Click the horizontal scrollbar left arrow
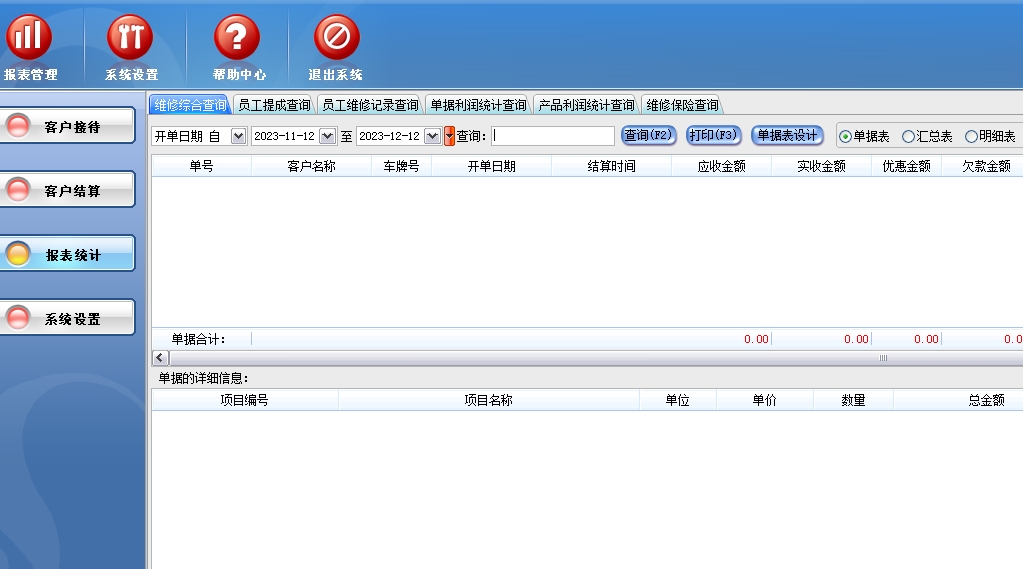The image size is (1023, 569). tap(160, 357)
